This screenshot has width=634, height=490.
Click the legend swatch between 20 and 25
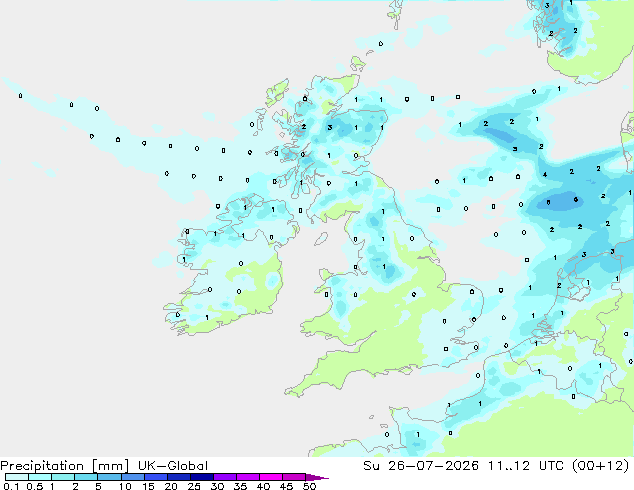coord(178,477)
